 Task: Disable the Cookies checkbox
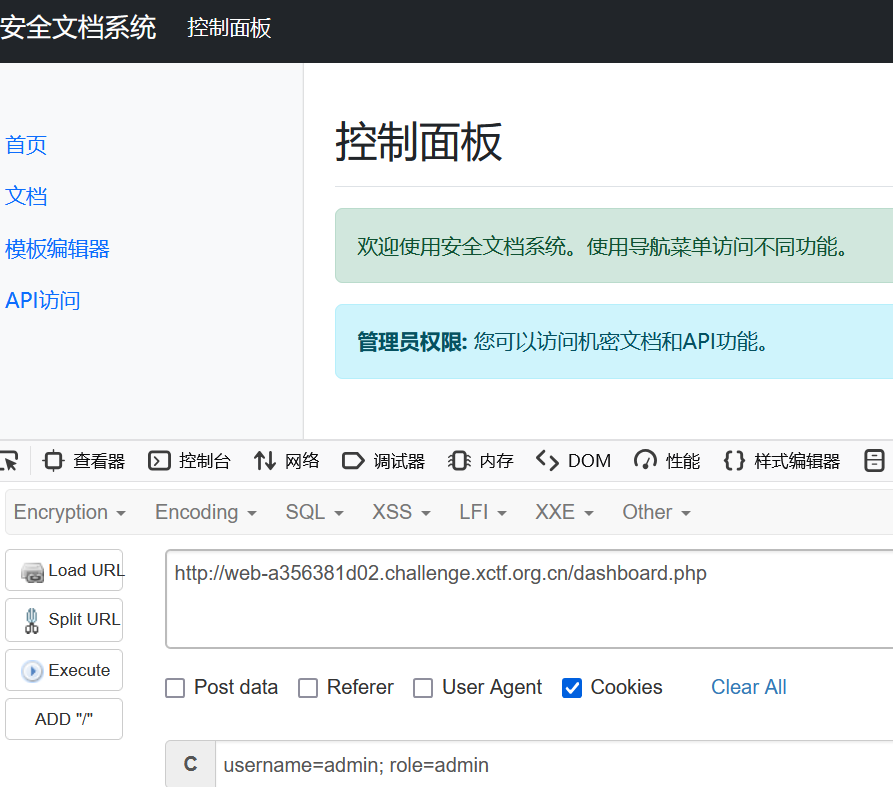[571, 688]
